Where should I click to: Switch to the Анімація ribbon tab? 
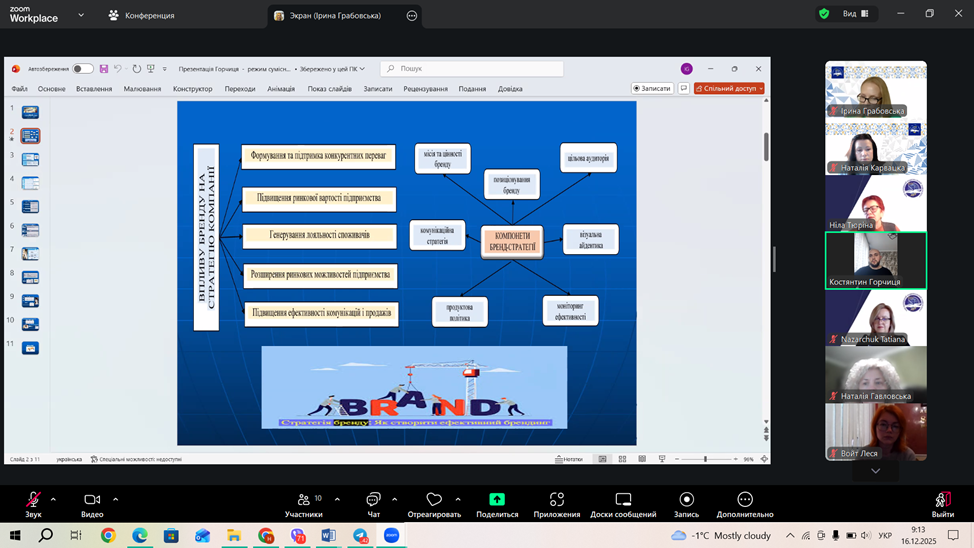click(281, 89)
